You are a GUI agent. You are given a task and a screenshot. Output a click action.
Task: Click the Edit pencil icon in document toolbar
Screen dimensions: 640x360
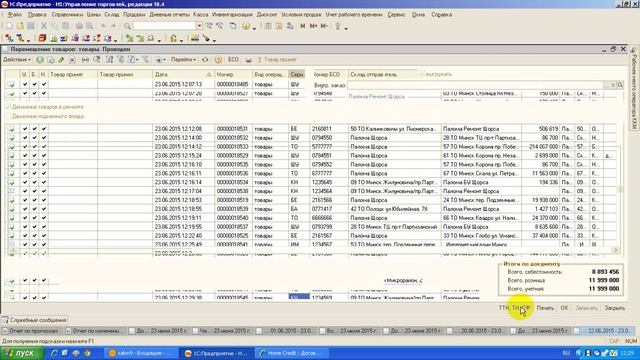tap(61, 60)
